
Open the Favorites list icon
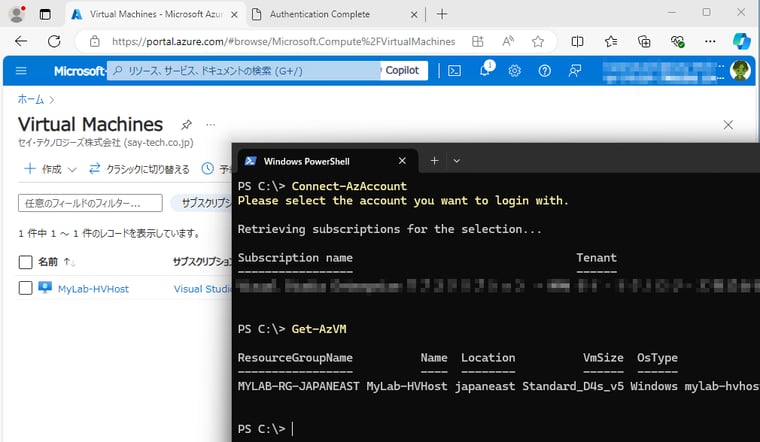[x=611, y=42]
